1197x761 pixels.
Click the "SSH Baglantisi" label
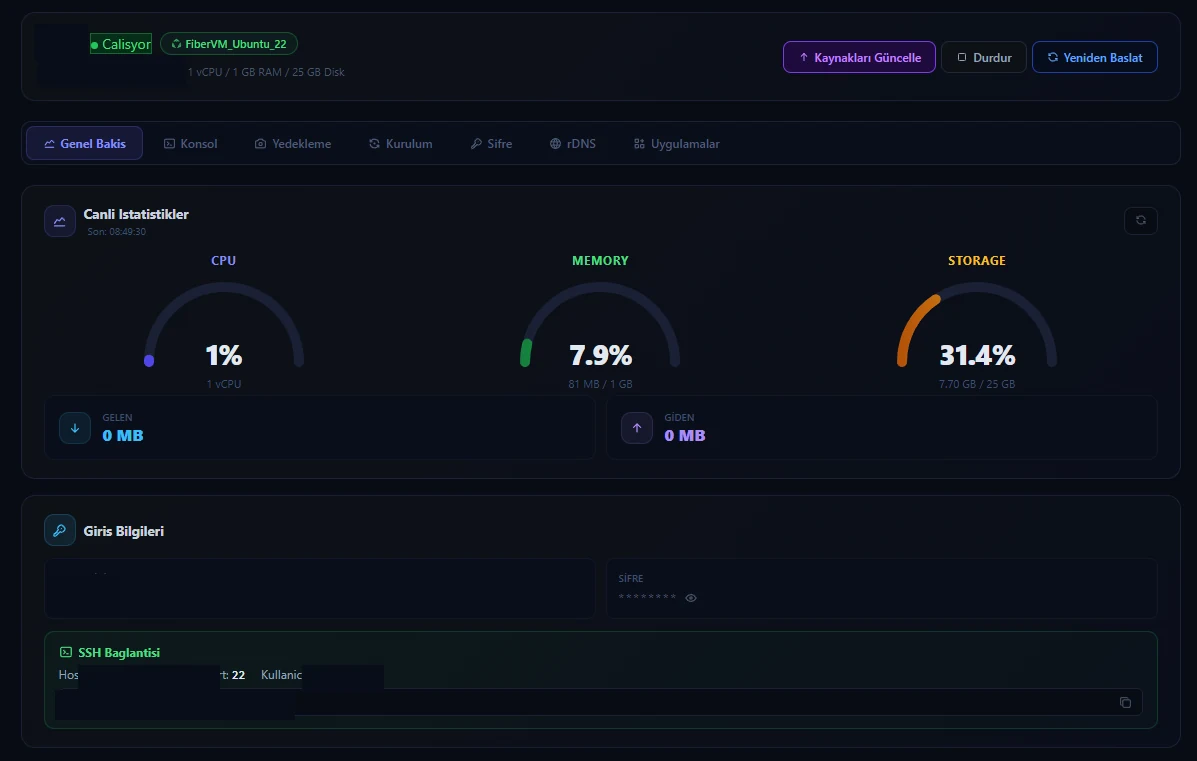[x=119, y=653]
